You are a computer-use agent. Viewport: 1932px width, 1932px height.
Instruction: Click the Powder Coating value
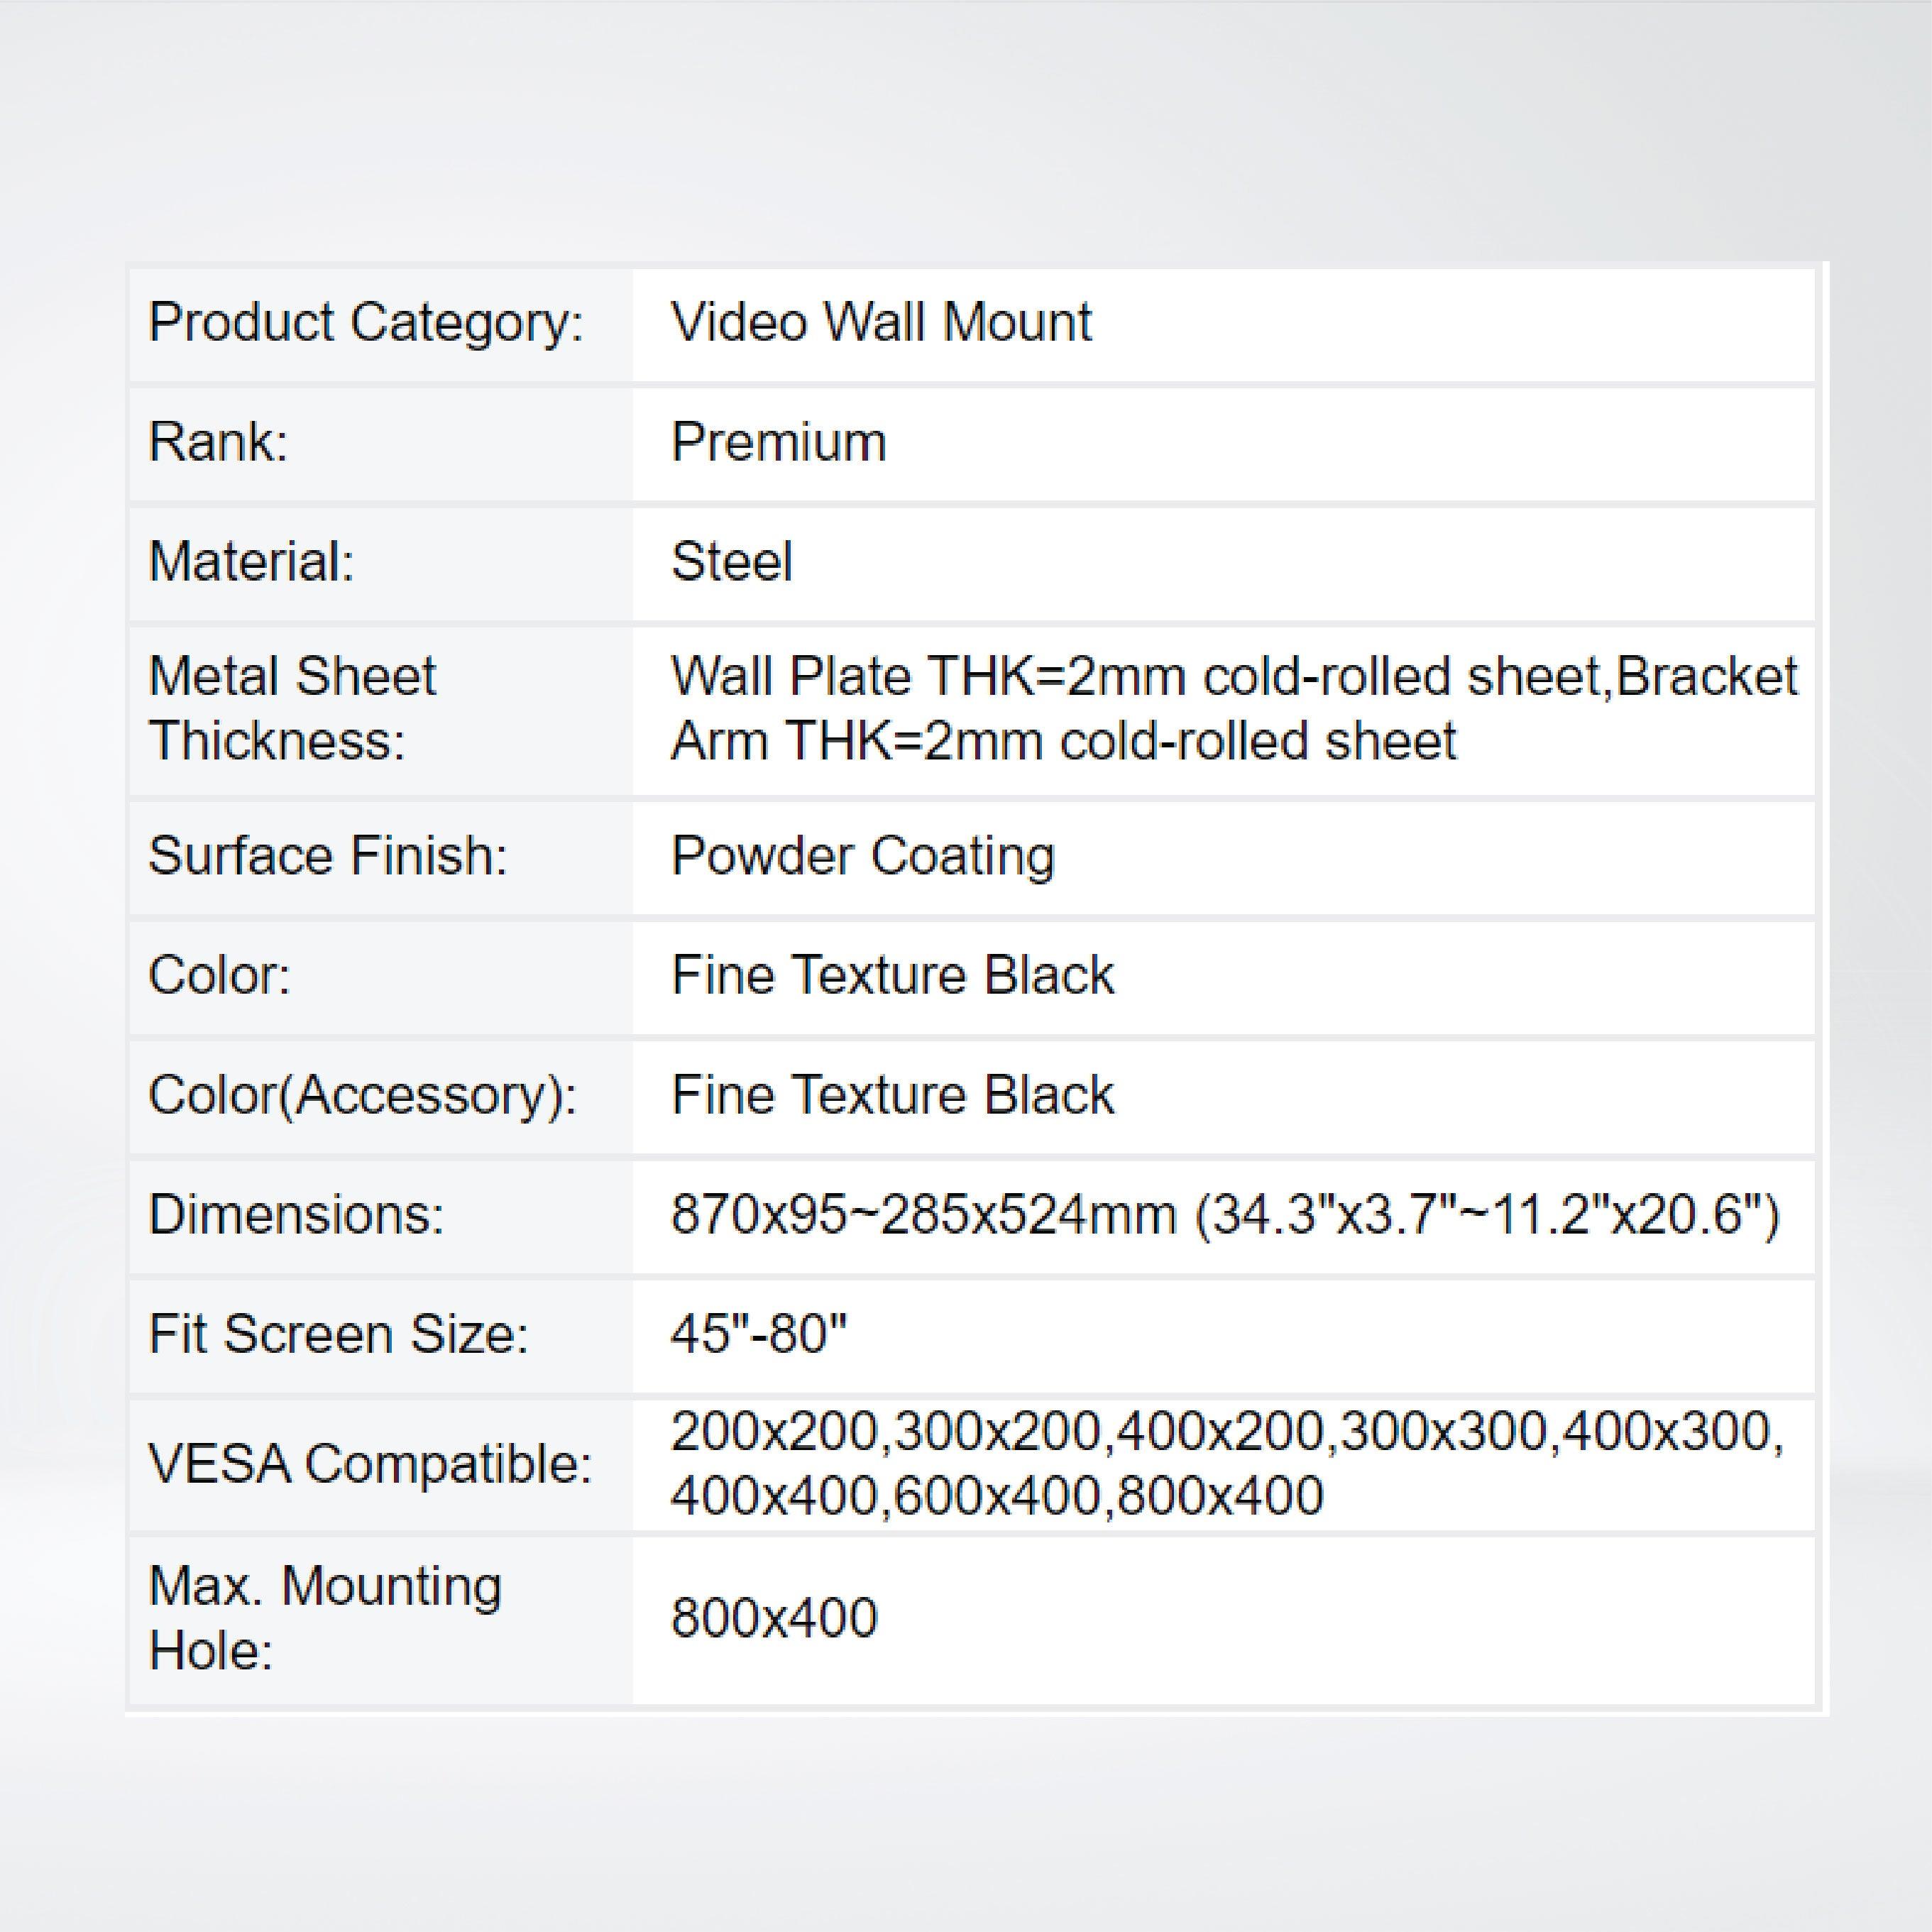(x=862, y=856)
